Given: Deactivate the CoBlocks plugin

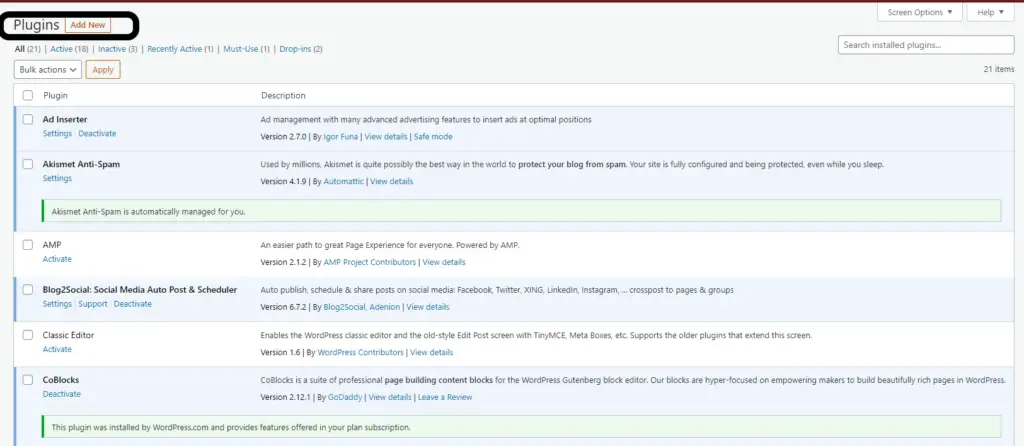Looking at the screenshot, I should (61, 394).
